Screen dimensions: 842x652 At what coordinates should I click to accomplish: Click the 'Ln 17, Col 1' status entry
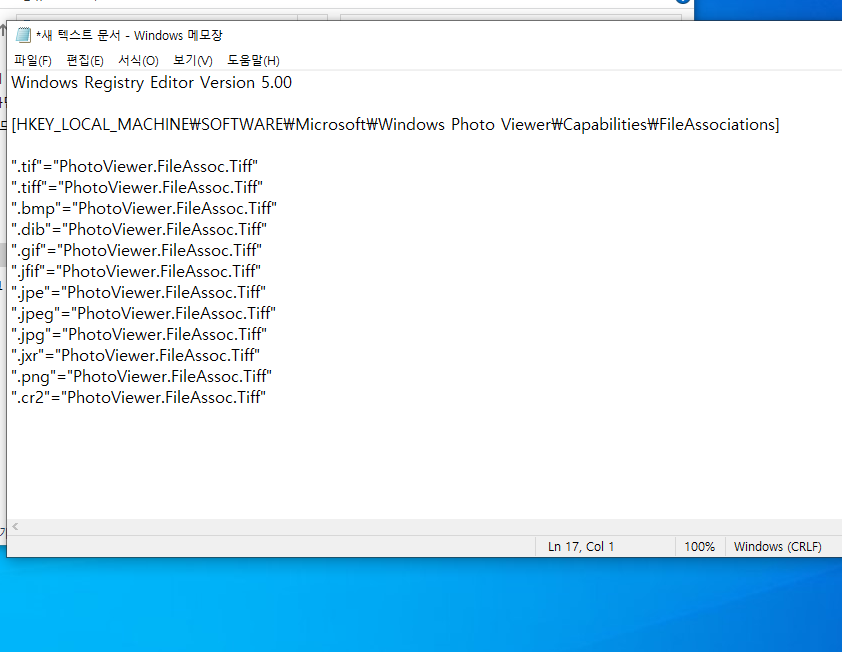tap(581, 547)
